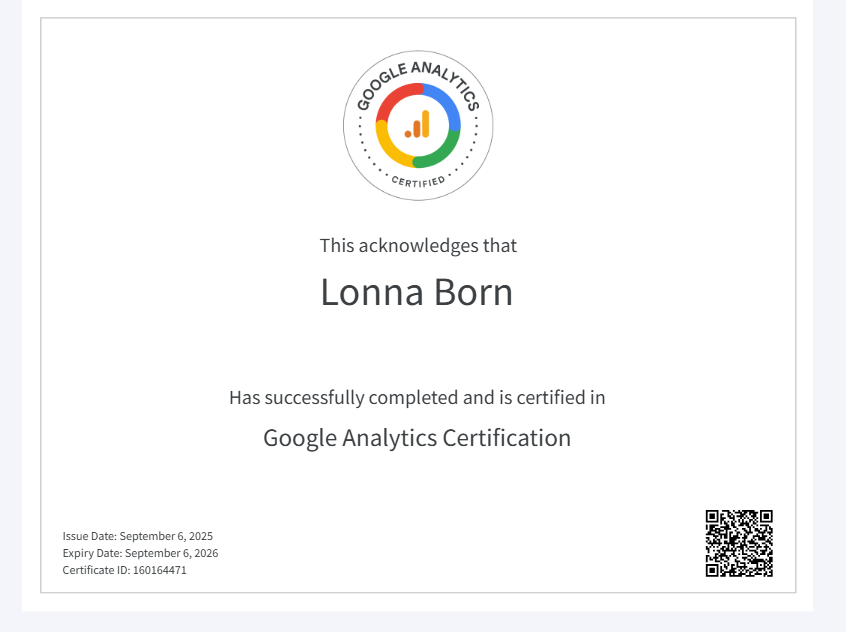The image size is (846, 632).
Task: Click the Google Analytics certified badge
Action: tap(418, 125)
